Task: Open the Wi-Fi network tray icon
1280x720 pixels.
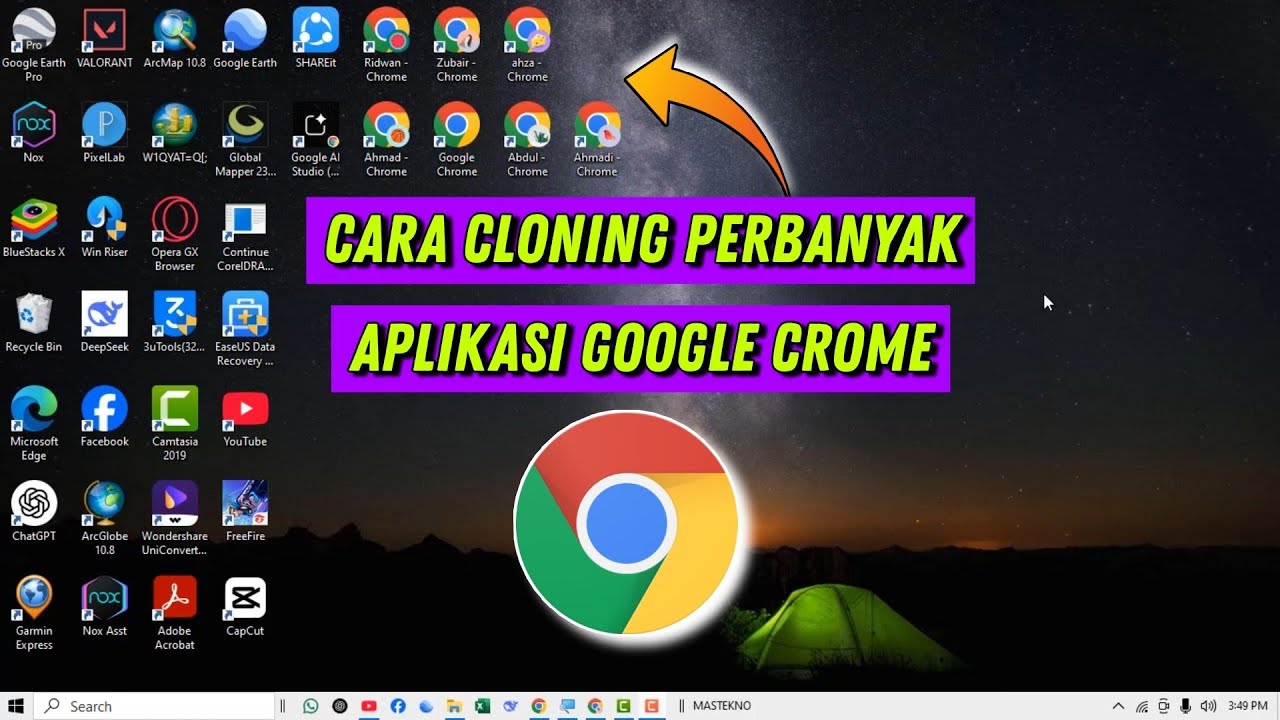Action: click(x=1142, y=706)
